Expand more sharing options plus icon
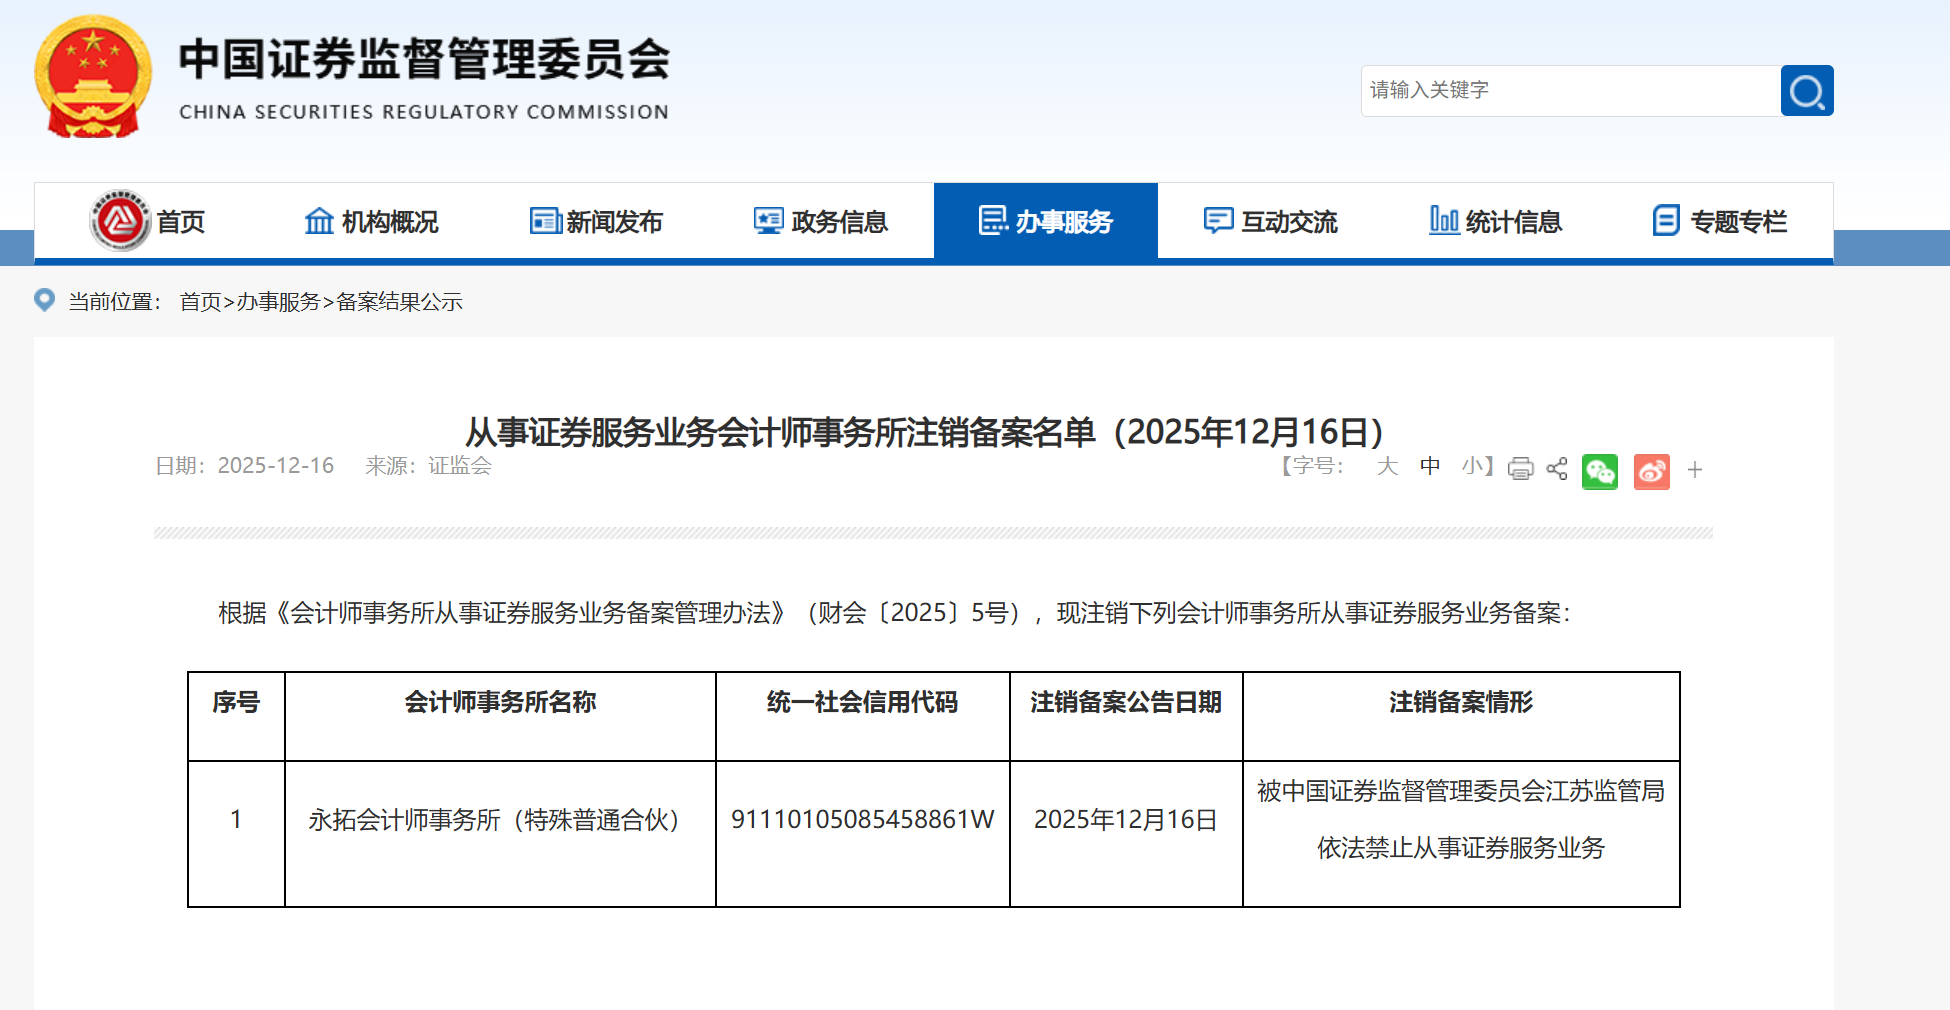The image size is (1950, 1010). tap(1695, 470)
